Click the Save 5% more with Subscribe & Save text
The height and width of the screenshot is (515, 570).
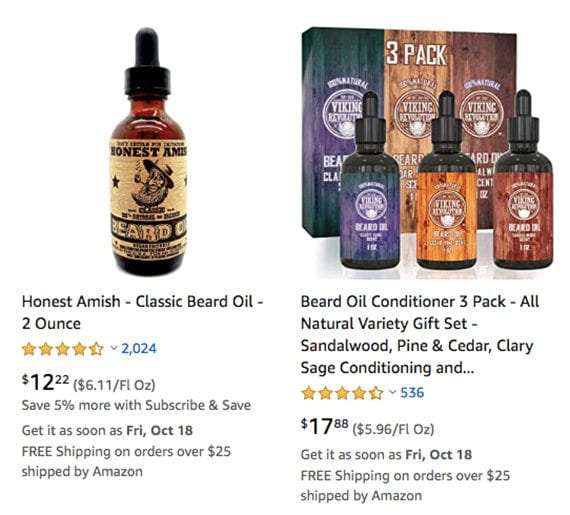136,405
